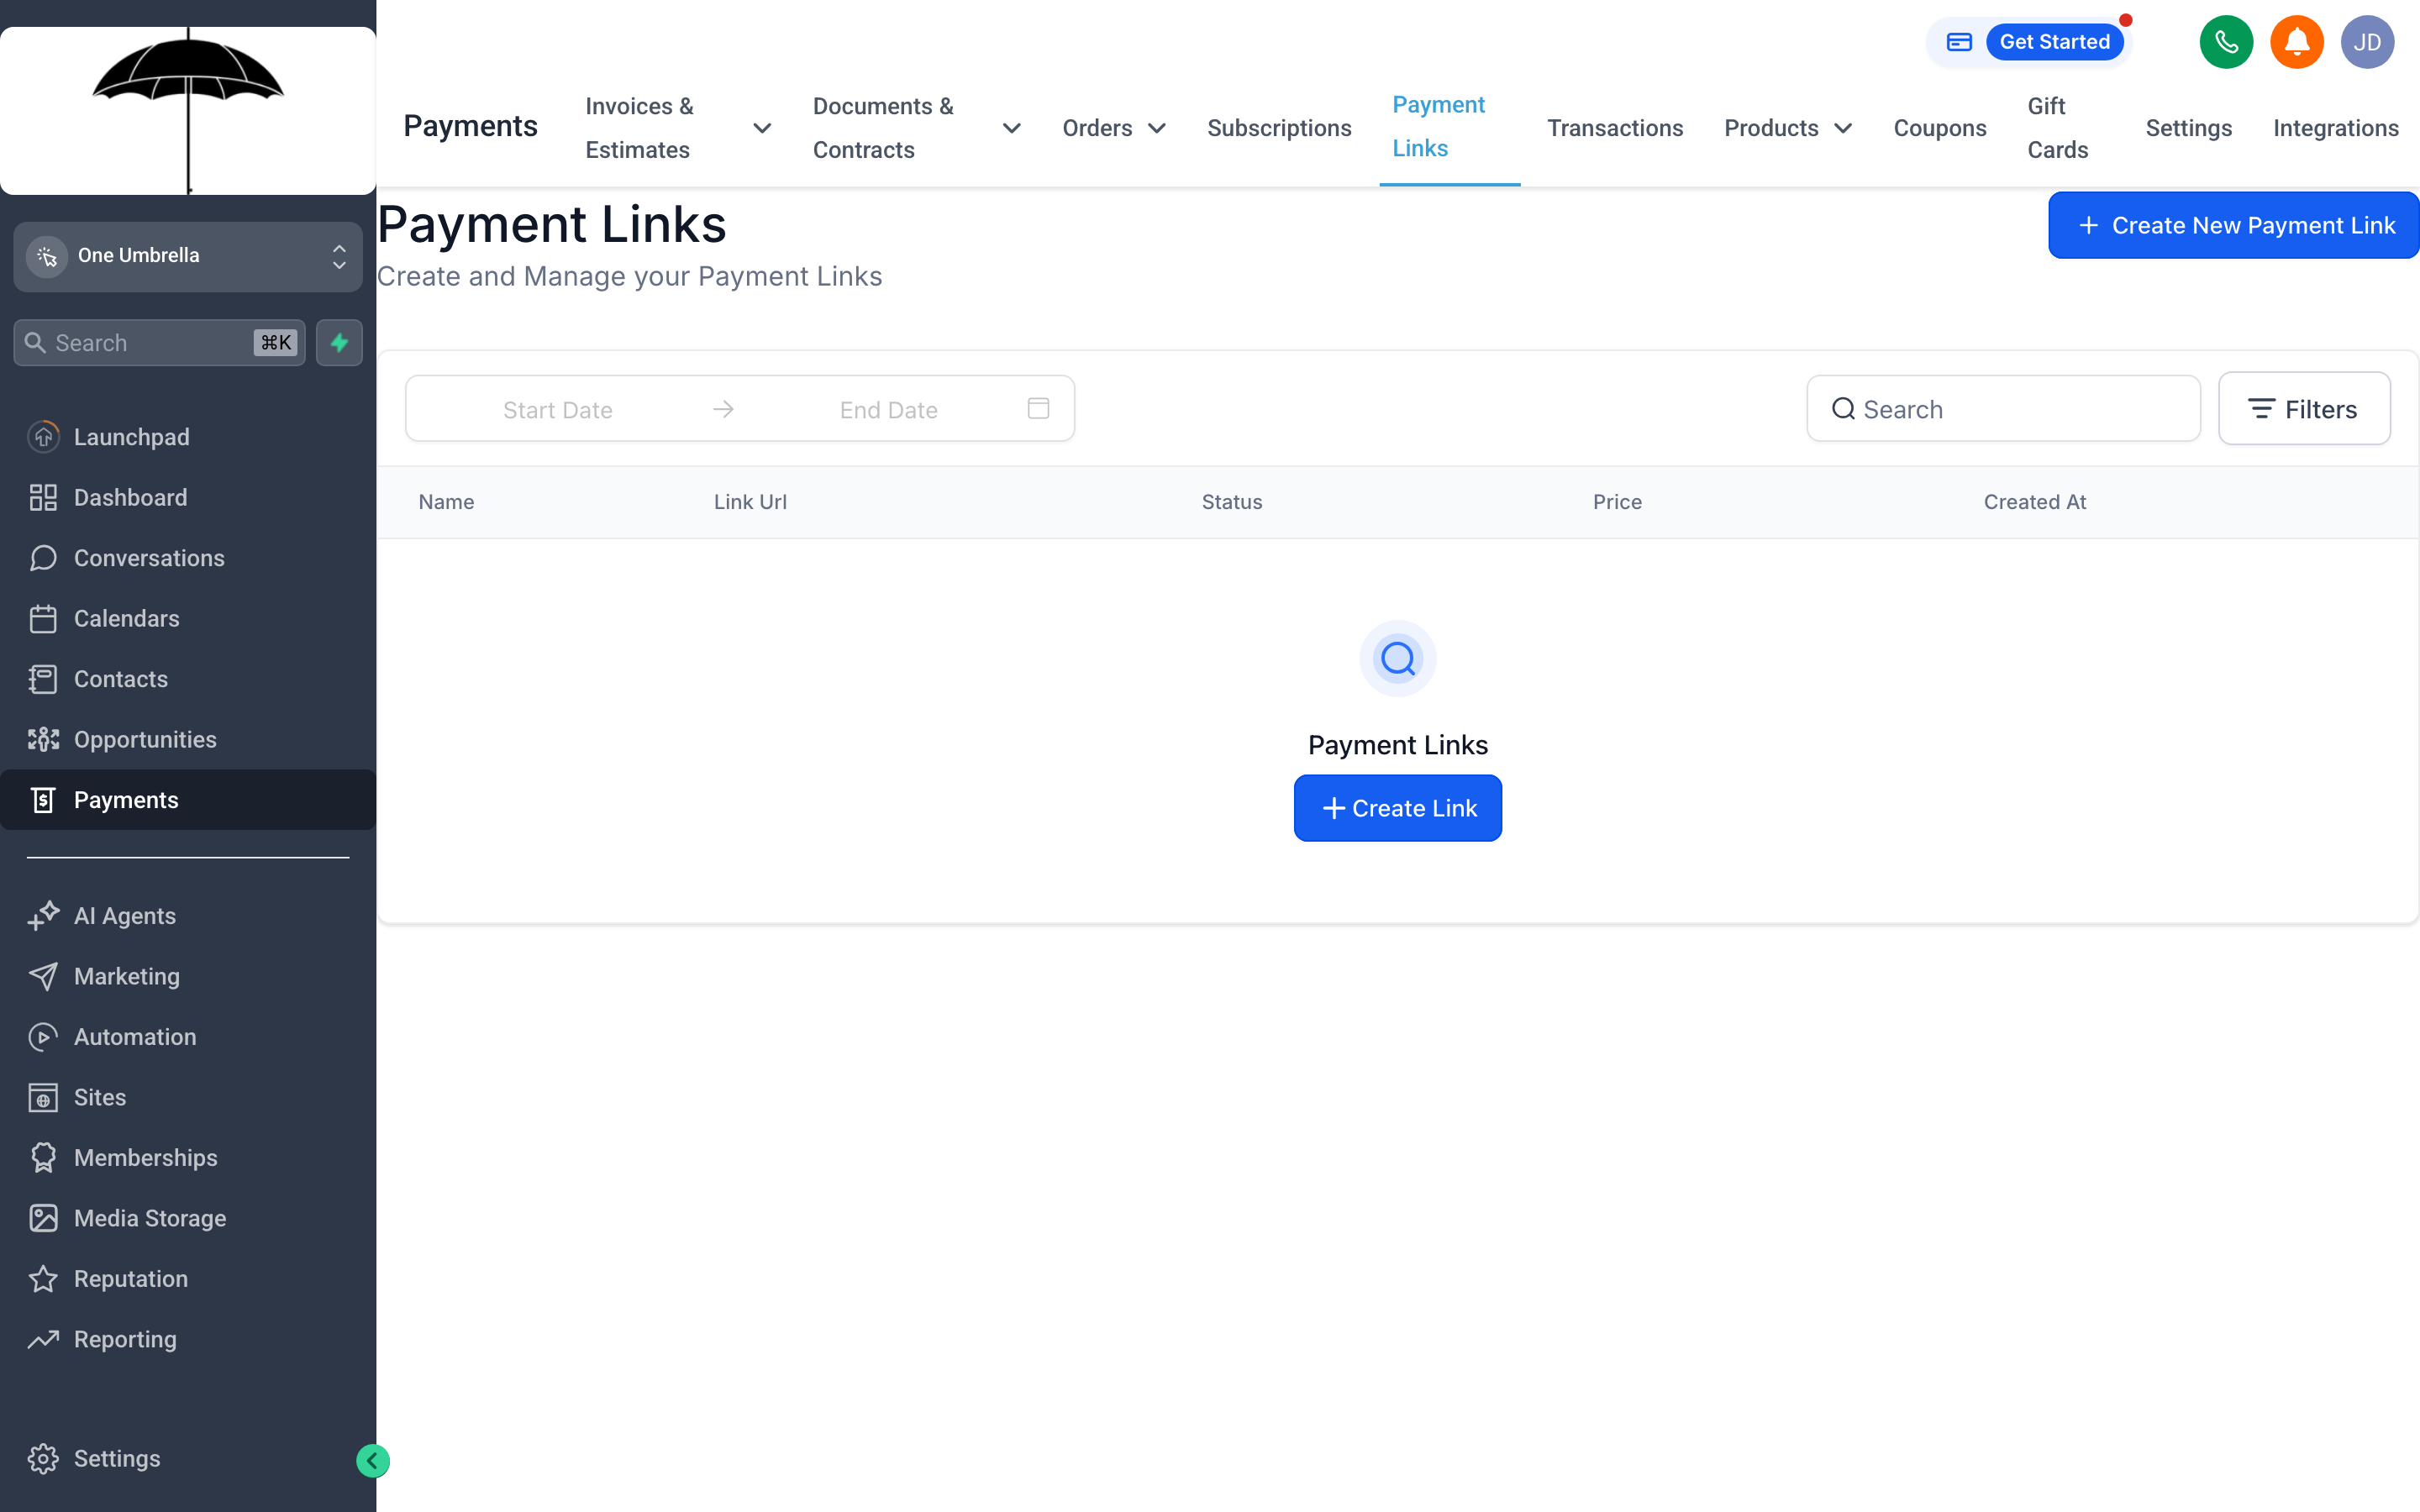Click the Media Storage image icon
This screenshot has width=2420, height=1512.
(43, 1218)
